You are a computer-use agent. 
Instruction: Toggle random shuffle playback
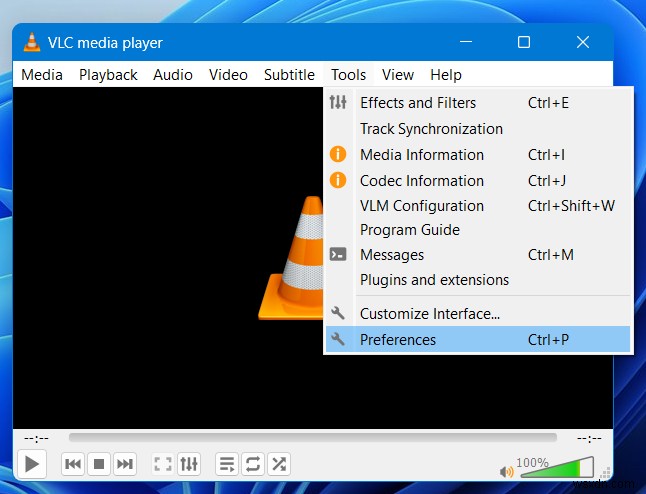click(x=279, y=464)
